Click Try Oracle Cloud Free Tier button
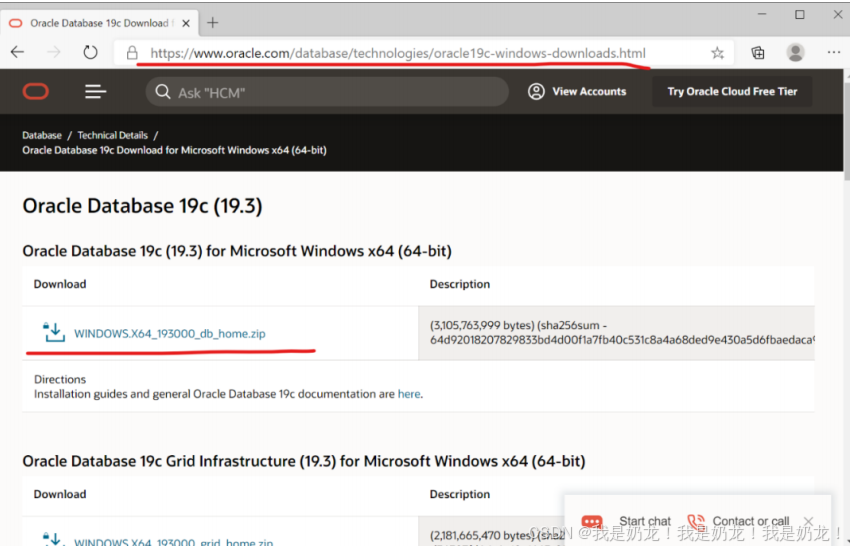Image resolution: width=850 pixels, height=548 pixels. pyautogui.click(x=732, y=92)
